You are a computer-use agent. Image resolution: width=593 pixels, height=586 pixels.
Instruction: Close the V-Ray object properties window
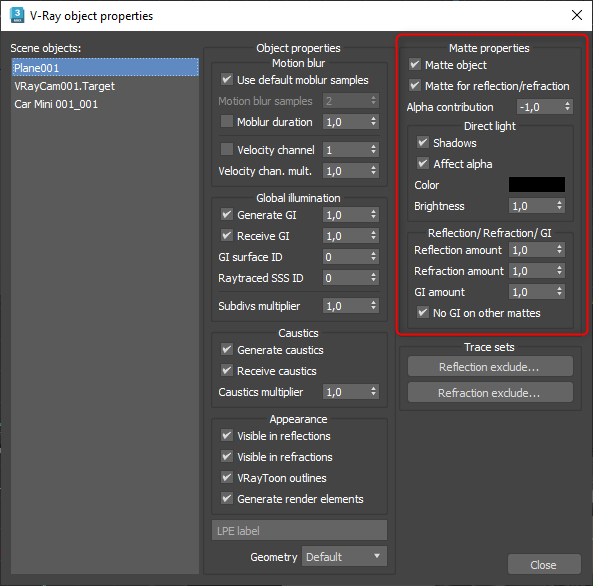(577, 15)
